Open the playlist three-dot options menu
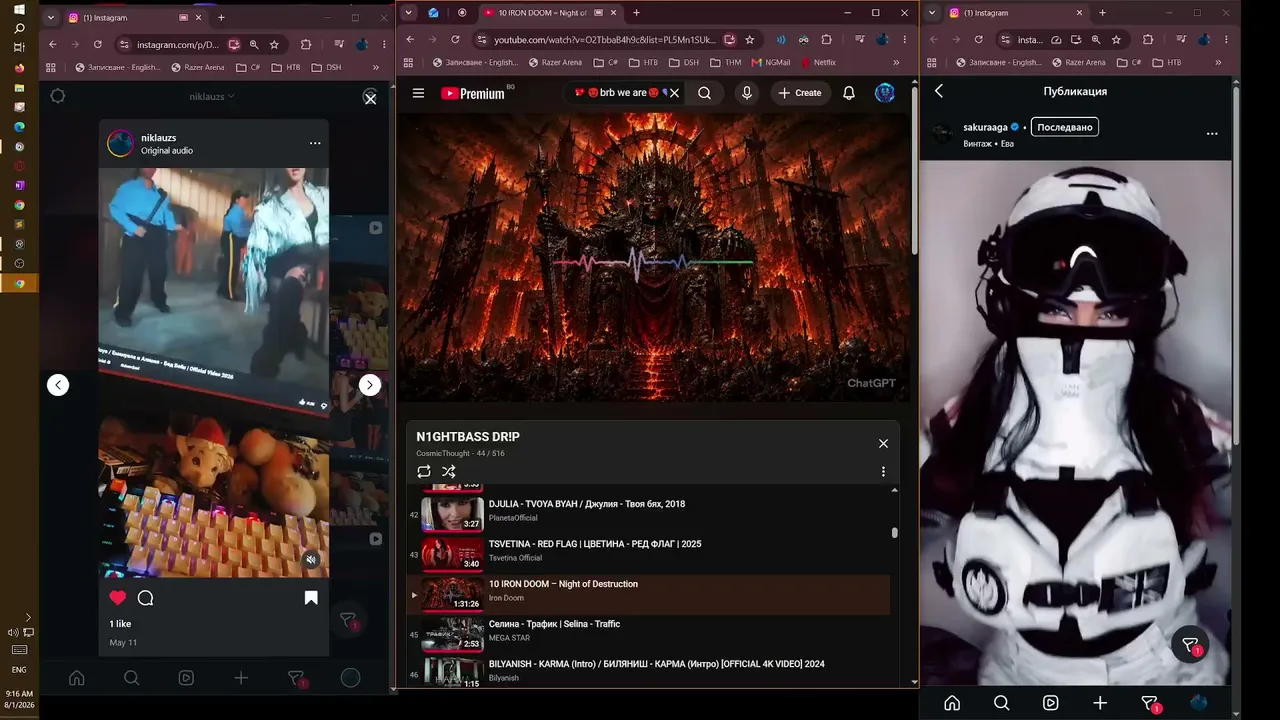This screenshot has width=1280, height=720. tap(883, 472)
